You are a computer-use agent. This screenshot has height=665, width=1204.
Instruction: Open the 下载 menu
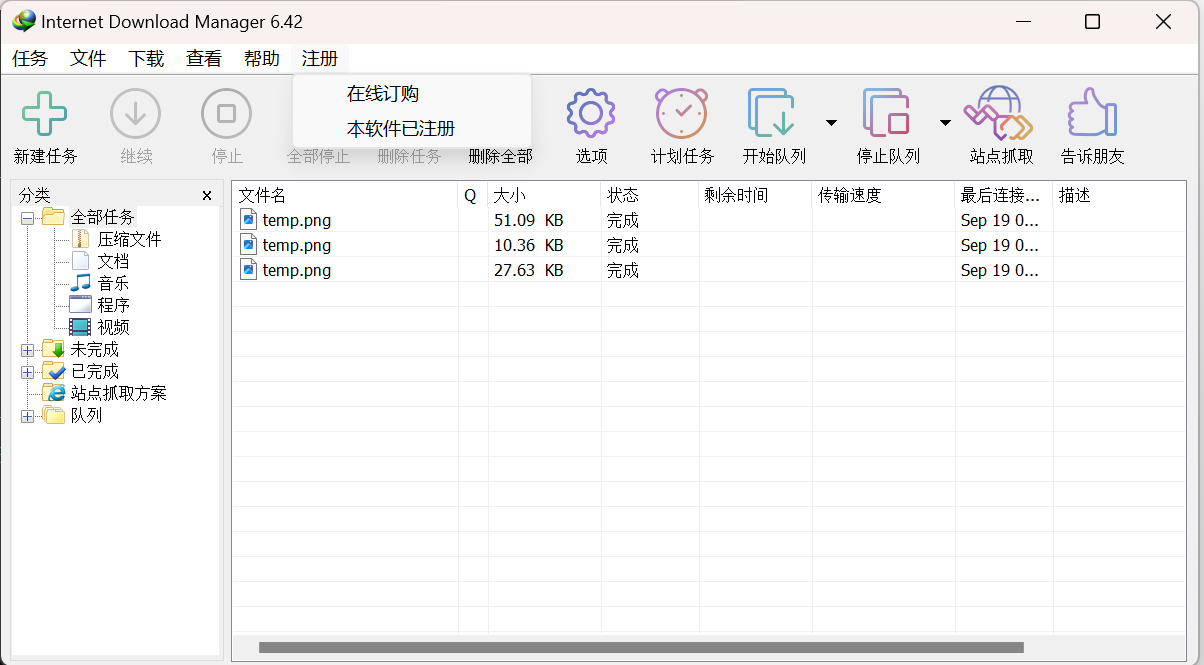(x=146, y=59)
